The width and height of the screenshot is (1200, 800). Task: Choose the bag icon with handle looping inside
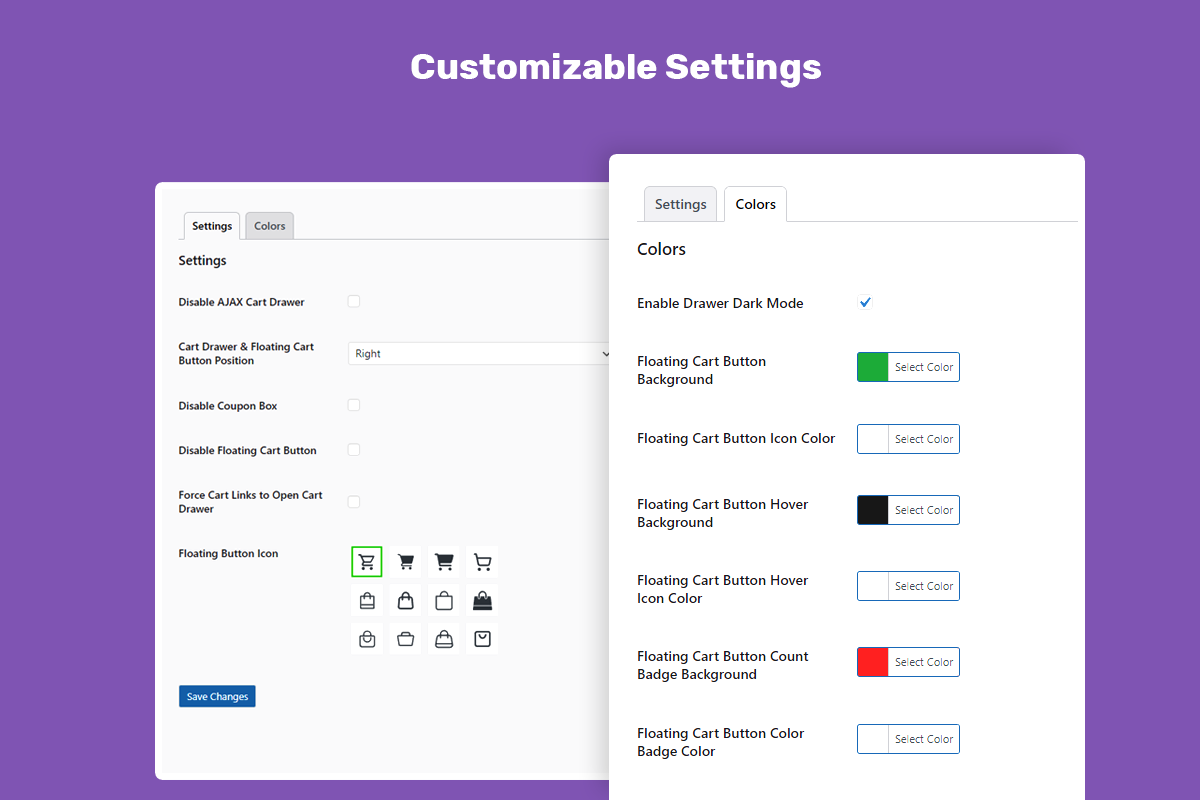click(x=367, y=638)
